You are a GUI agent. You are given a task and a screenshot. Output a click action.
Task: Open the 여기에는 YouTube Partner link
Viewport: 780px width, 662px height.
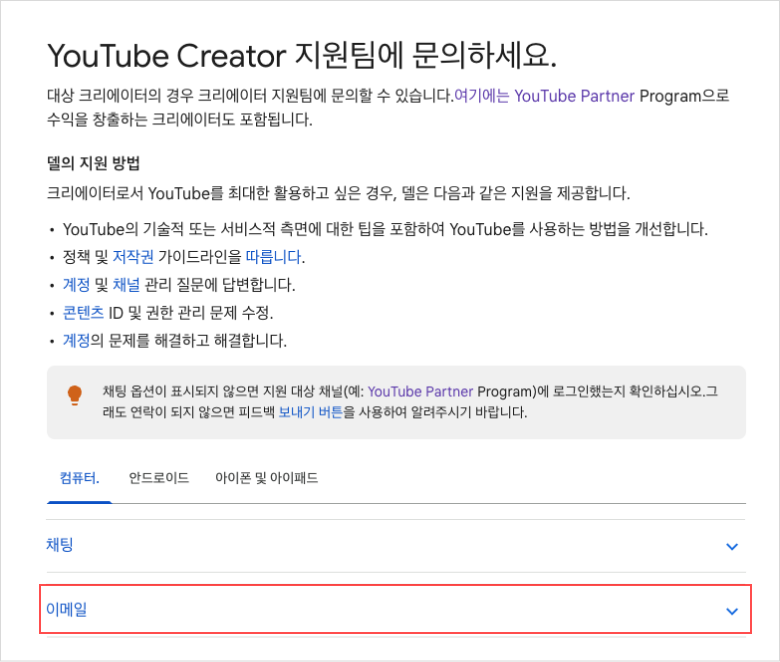tap(545, 95)
